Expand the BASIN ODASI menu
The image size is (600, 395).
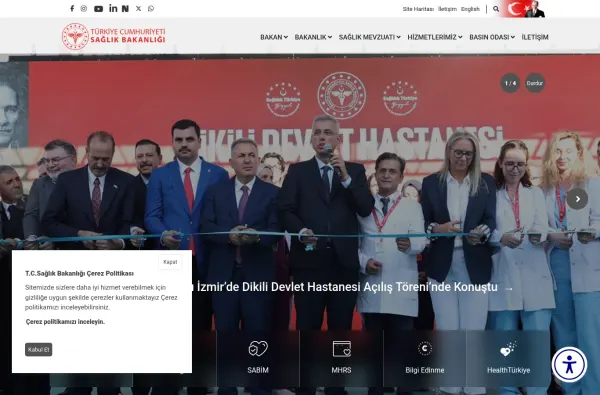pyautogui.click(x=492, y=37)
